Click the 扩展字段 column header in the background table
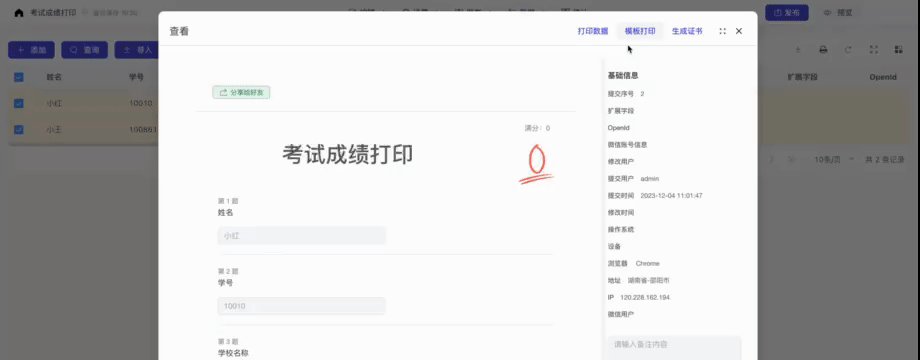920x360 pixels. 803,77
